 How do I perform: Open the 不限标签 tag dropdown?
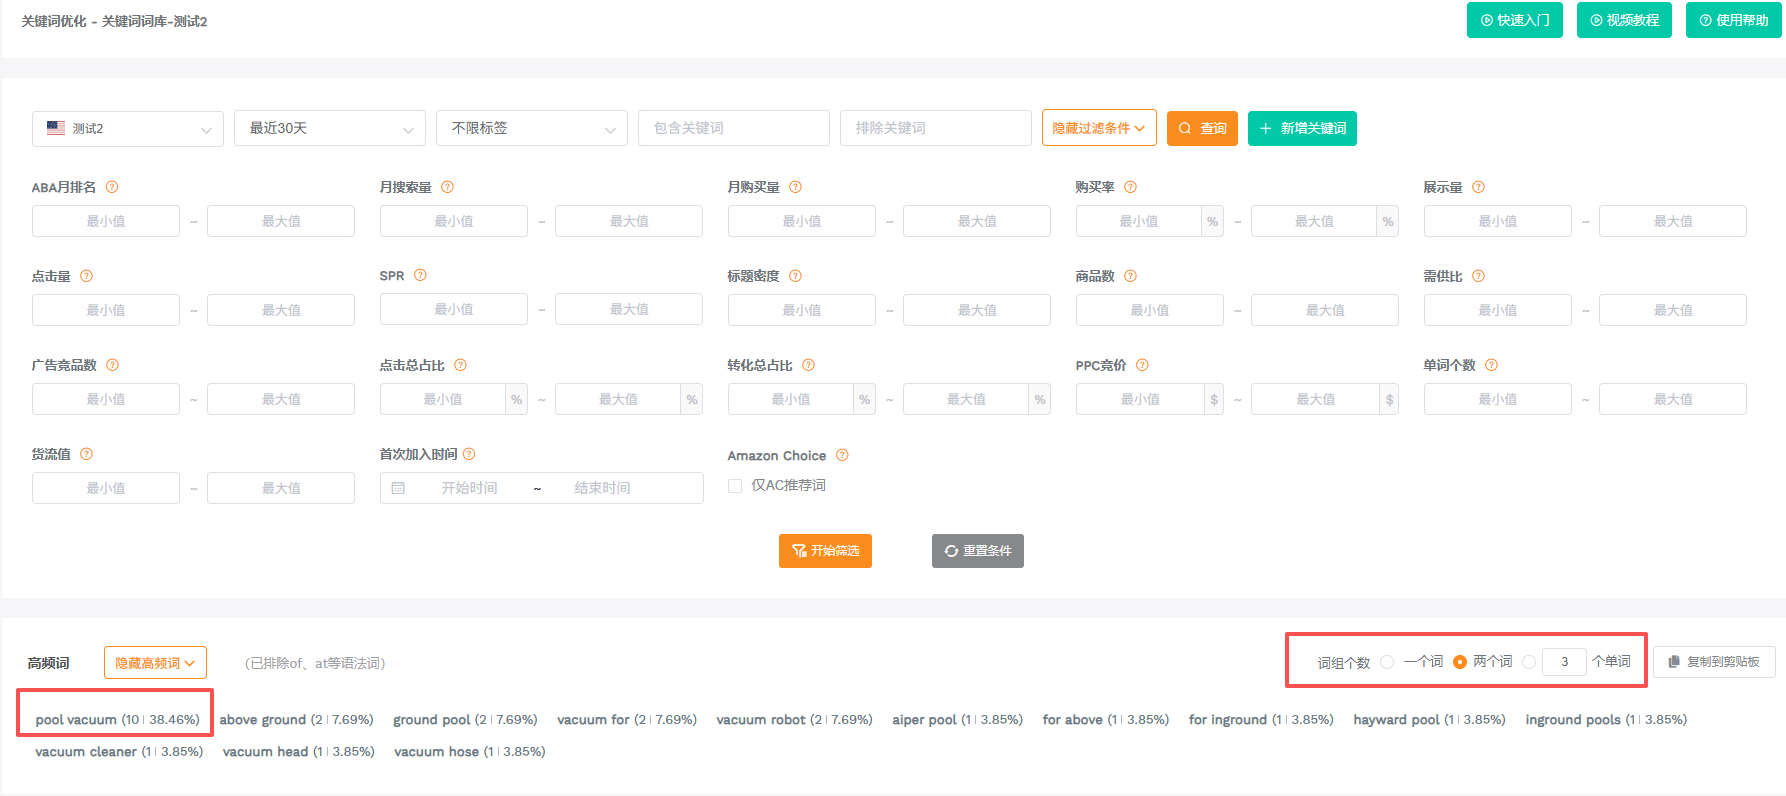531,128
